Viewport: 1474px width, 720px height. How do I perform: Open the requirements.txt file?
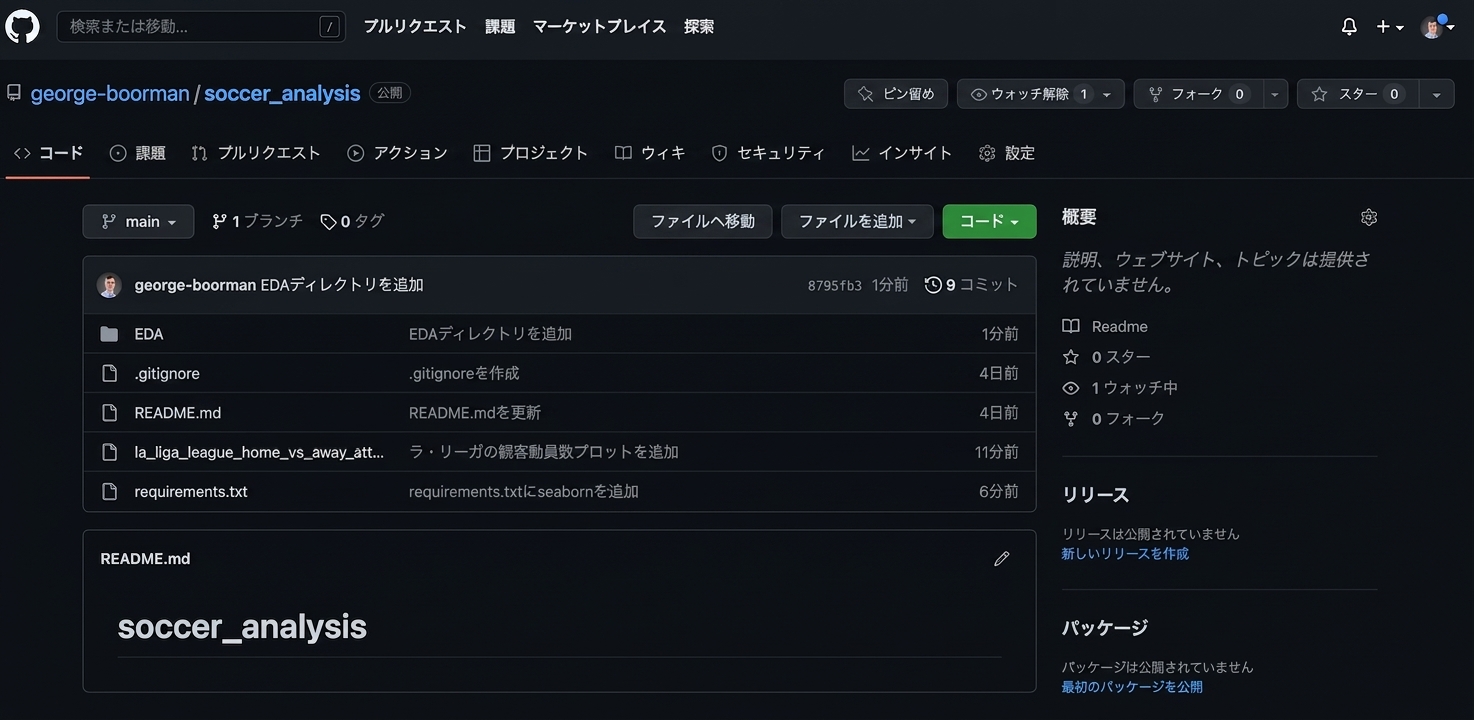point(191,492)
